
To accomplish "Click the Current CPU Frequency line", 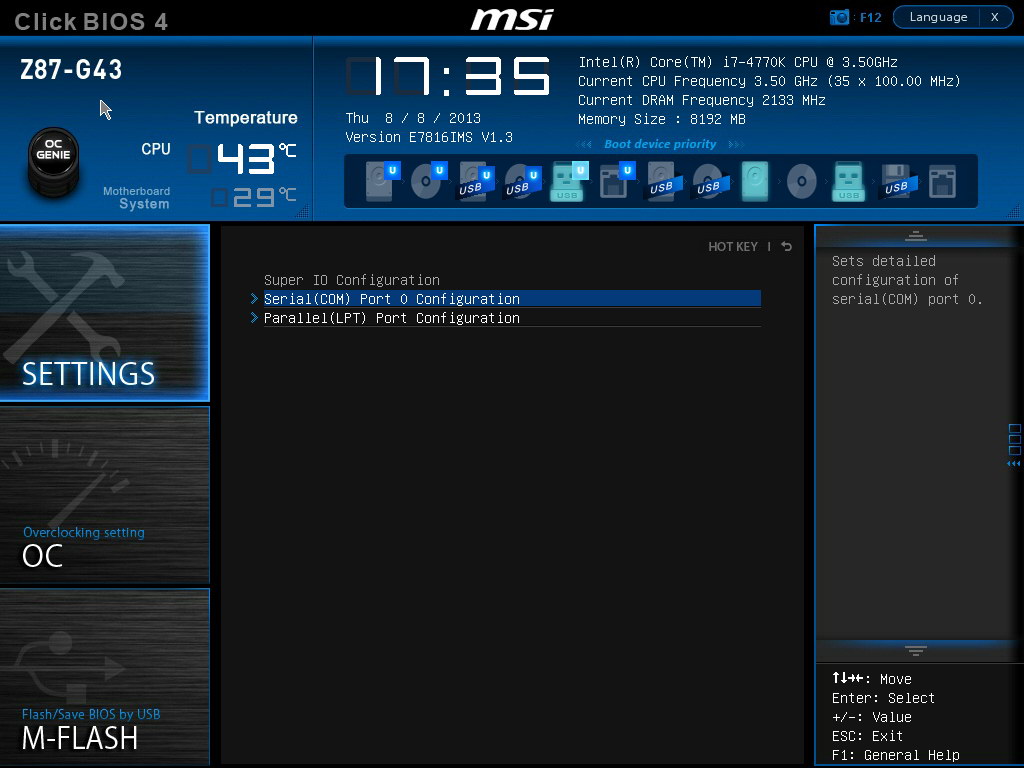I will pyautogui.click(x=769, y=81).
